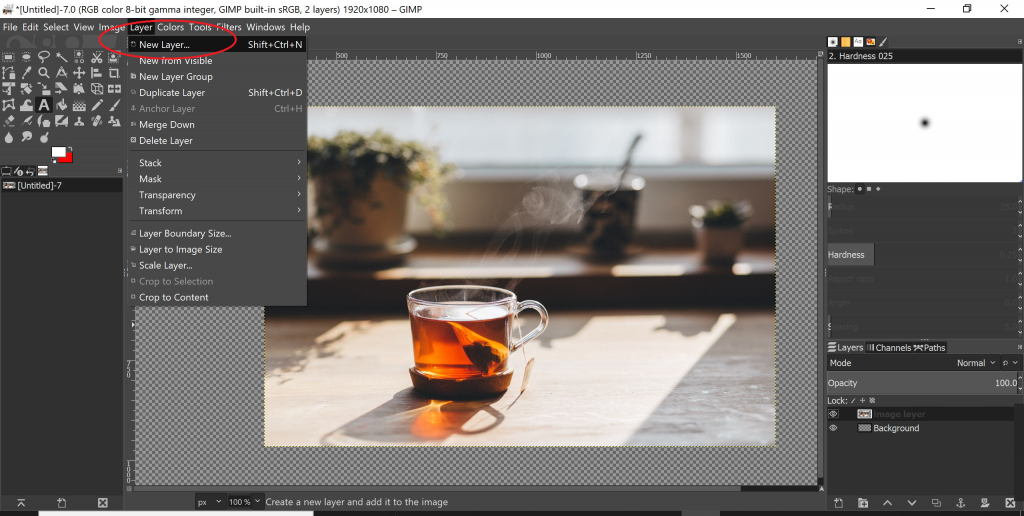1024x516 pixels.
Task: Pick the Zoom magnifier tool
Action: point(44,73)
